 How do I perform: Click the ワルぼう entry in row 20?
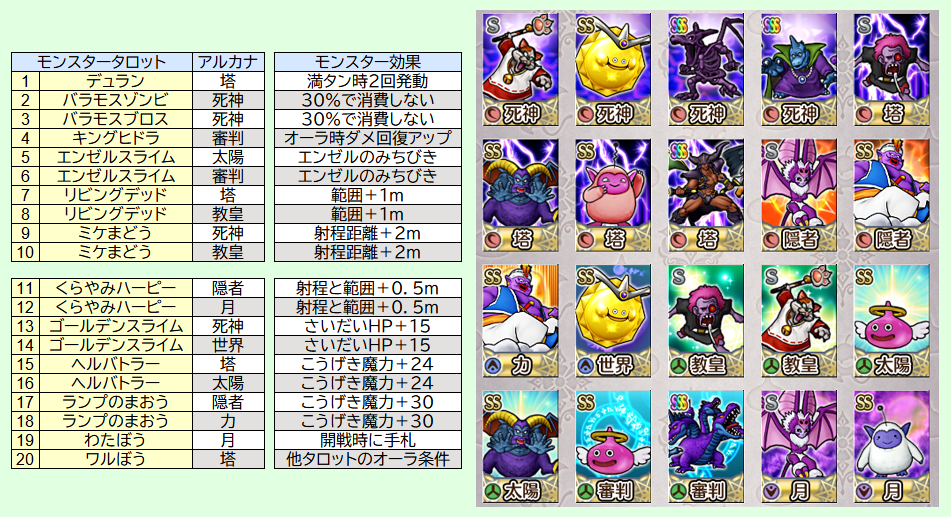tap(116, 459)
